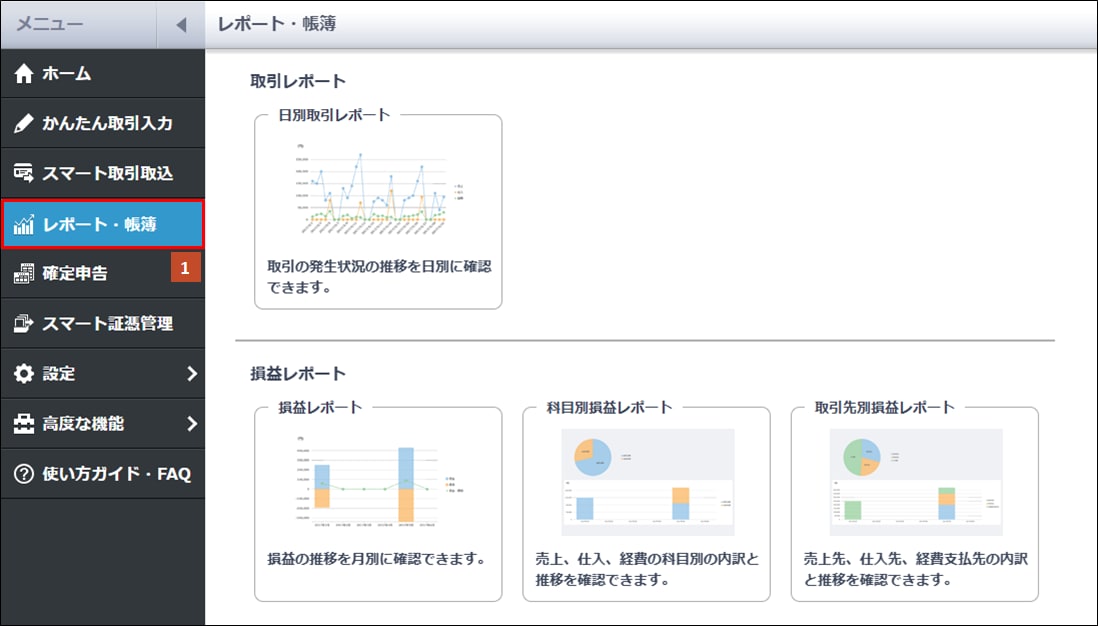Click the 取引先別損益レポート chart thumbnail
The width and height of the screenshot is (1098, 626).
tap(914, 482)
